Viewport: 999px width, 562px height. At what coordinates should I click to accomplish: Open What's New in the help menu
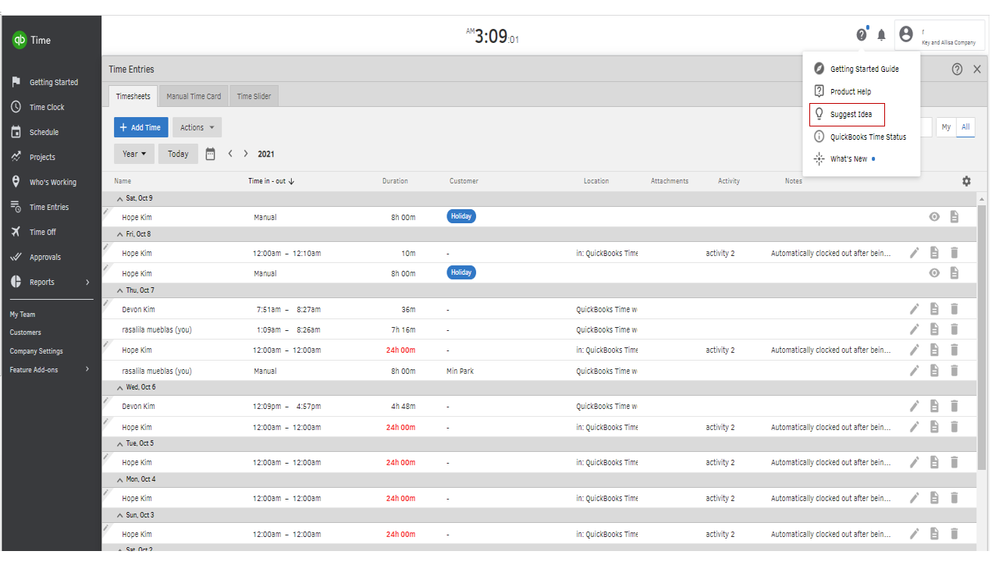844,159
